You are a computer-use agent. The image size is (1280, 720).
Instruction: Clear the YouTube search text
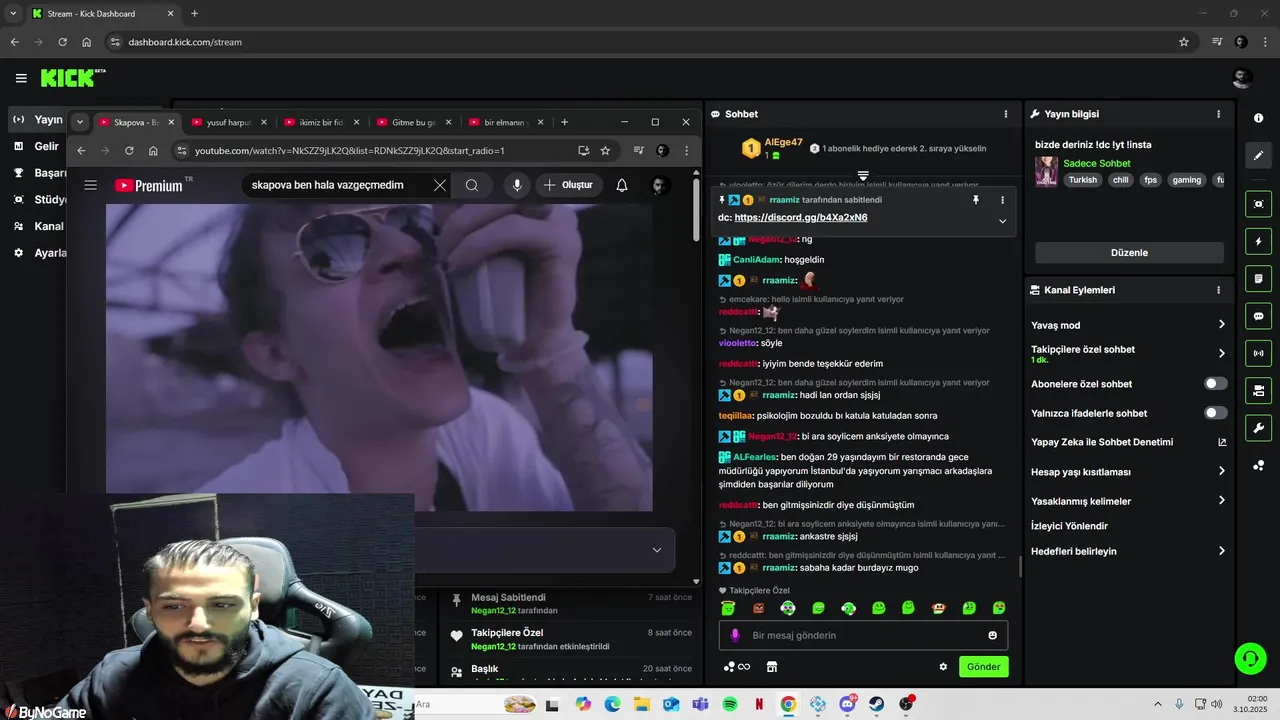(440, 185)
